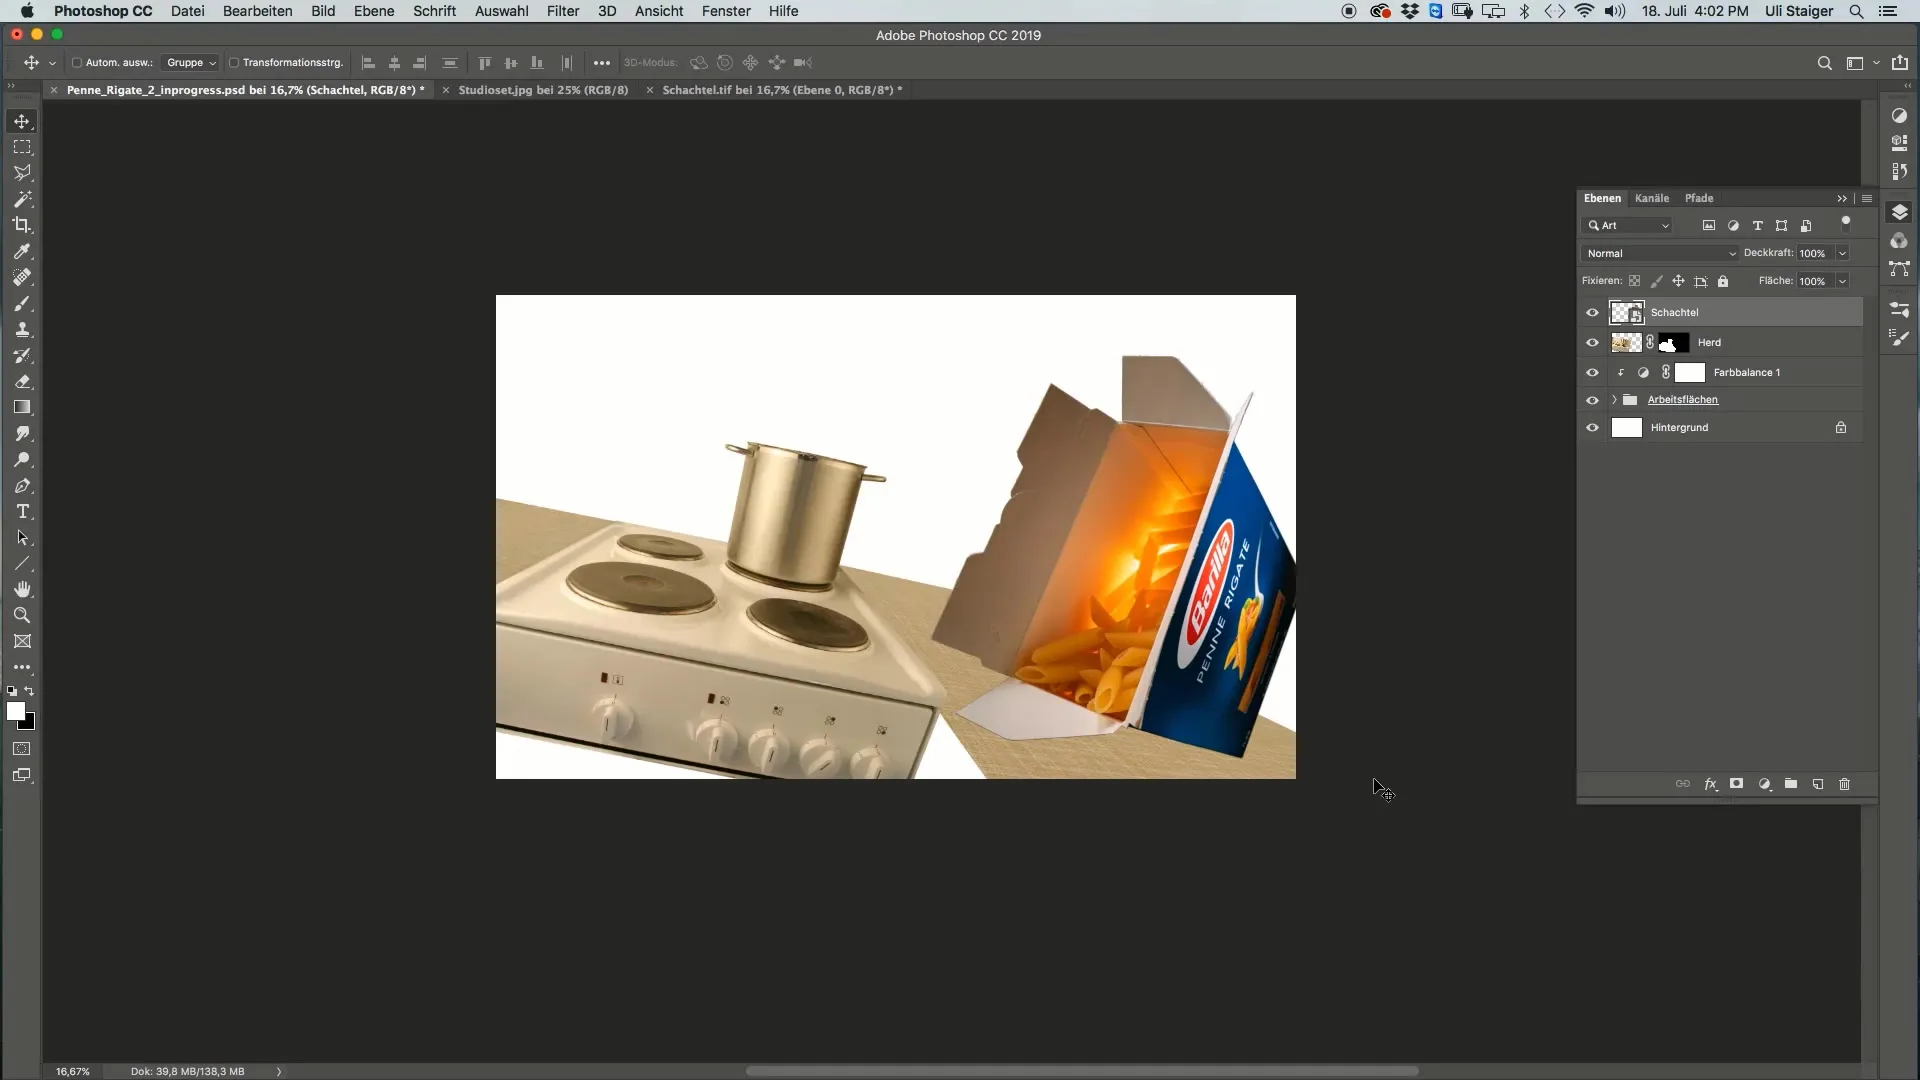Select the Horizontal Type tool

point(22,512)
